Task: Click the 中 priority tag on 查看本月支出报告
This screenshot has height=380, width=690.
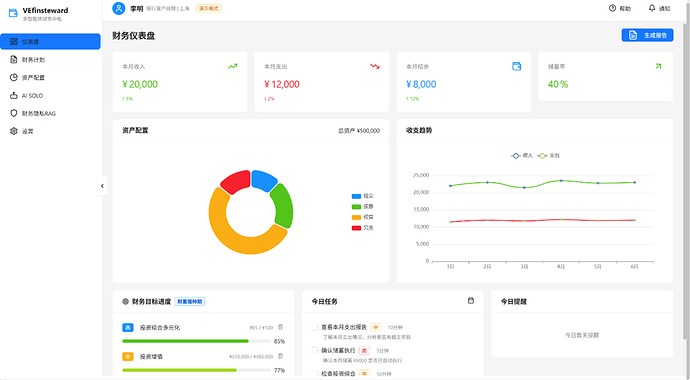Action: click(376, 327)
